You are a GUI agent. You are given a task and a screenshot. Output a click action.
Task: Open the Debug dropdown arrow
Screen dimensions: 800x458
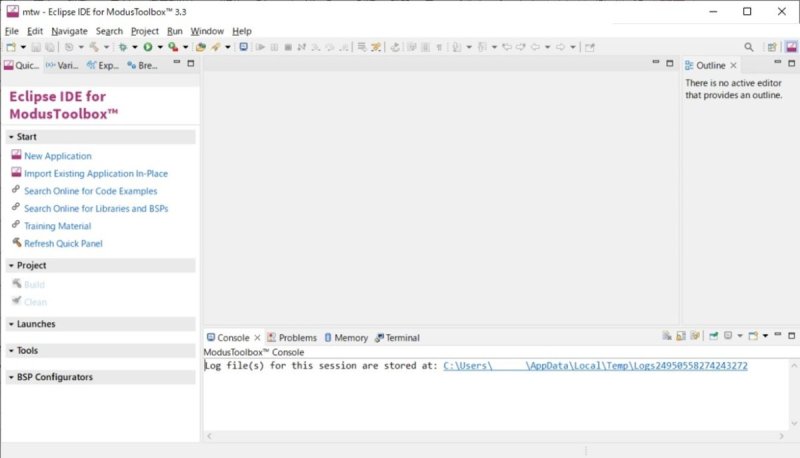[x=135, y=47]
